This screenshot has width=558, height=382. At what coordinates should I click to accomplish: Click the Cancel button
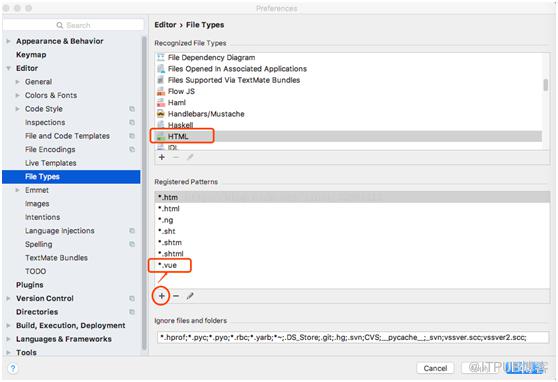[435, 368]
